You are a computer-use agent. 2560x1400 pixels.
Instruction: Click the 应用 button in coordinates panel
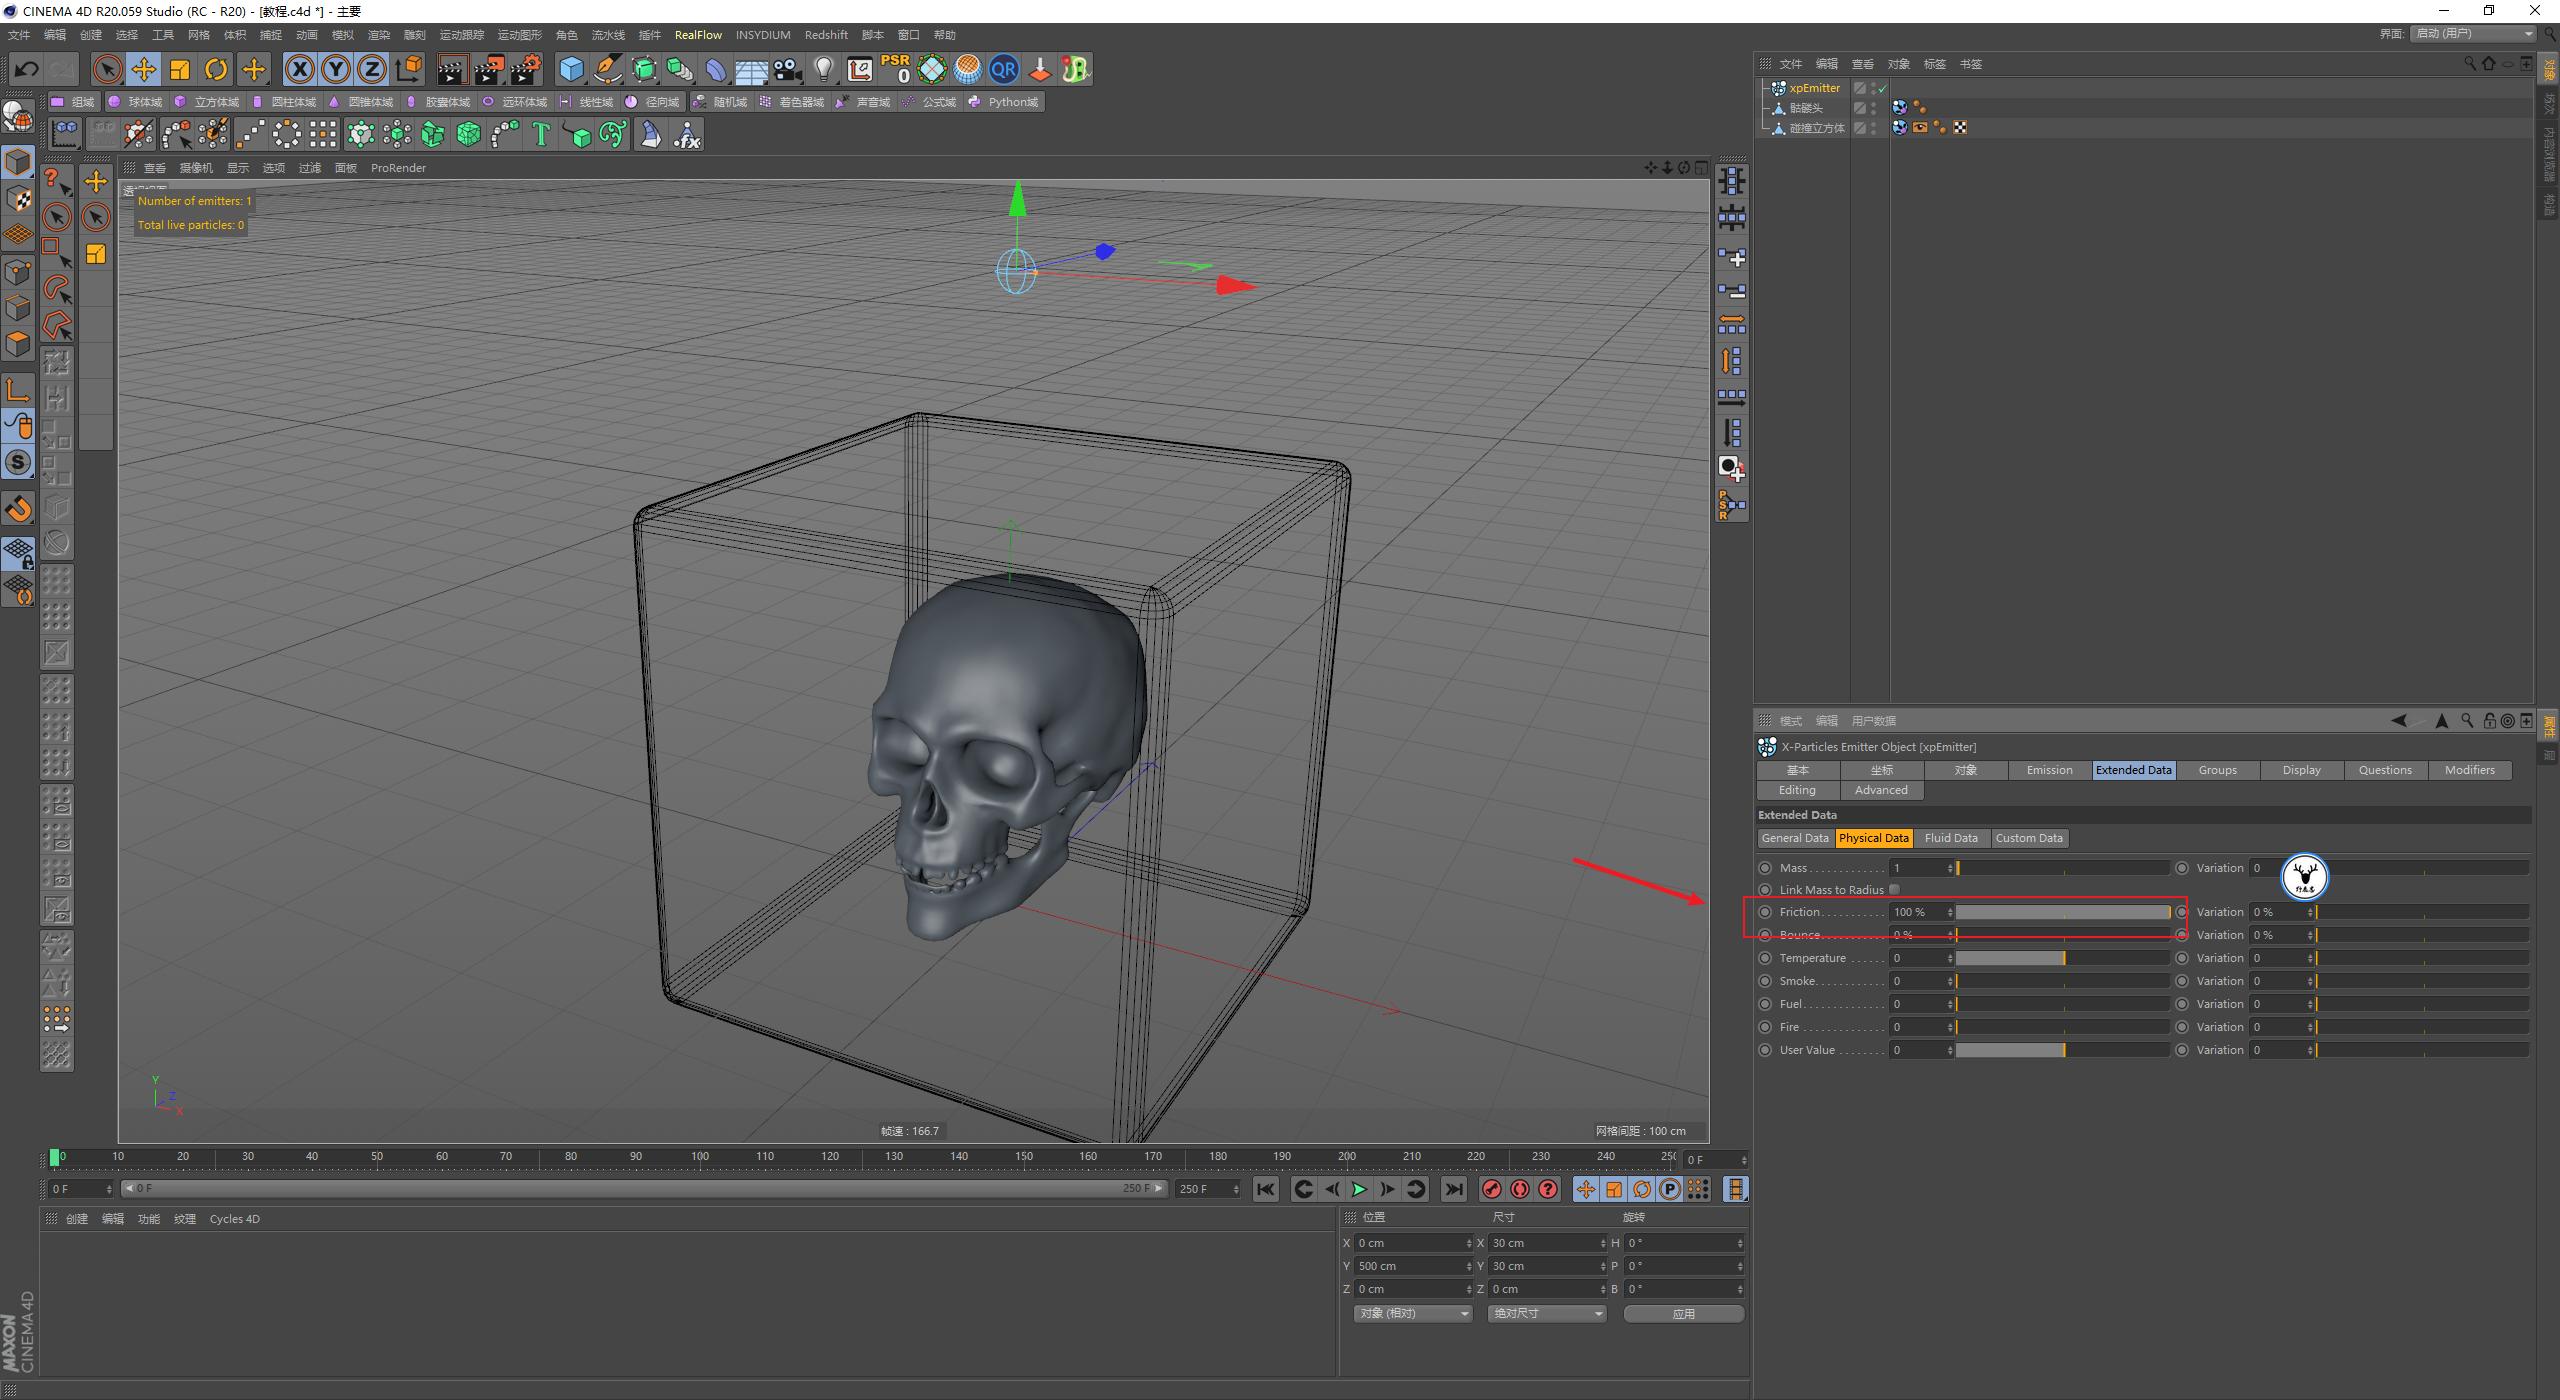[1684, 1313]
